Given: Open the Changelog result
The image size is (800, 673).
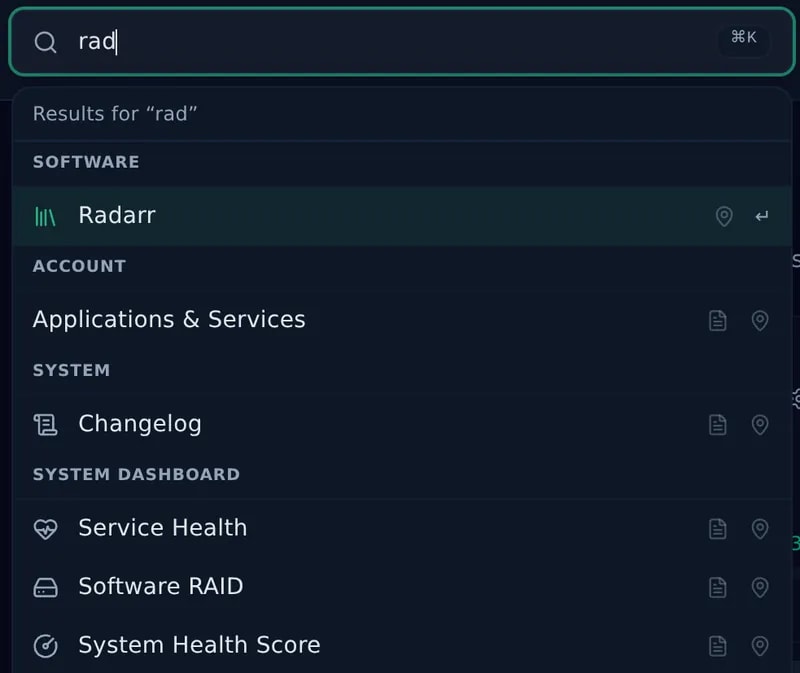Looking at the screenshot, I should pos(402,424).
